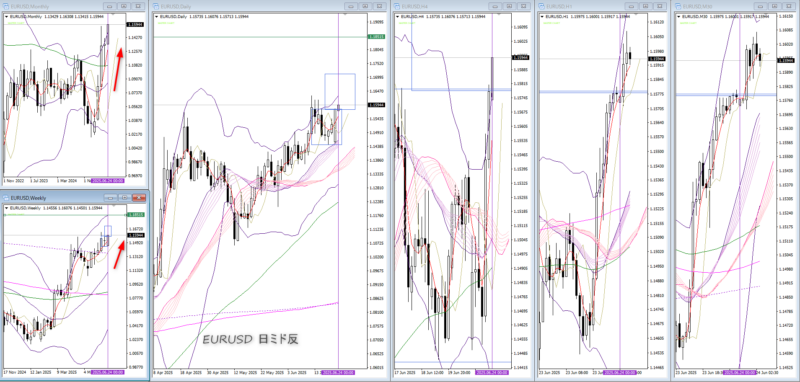800x382 pixels.
Task: Minimize the EURUSD,Daily chart window
Action: point(351,6)
